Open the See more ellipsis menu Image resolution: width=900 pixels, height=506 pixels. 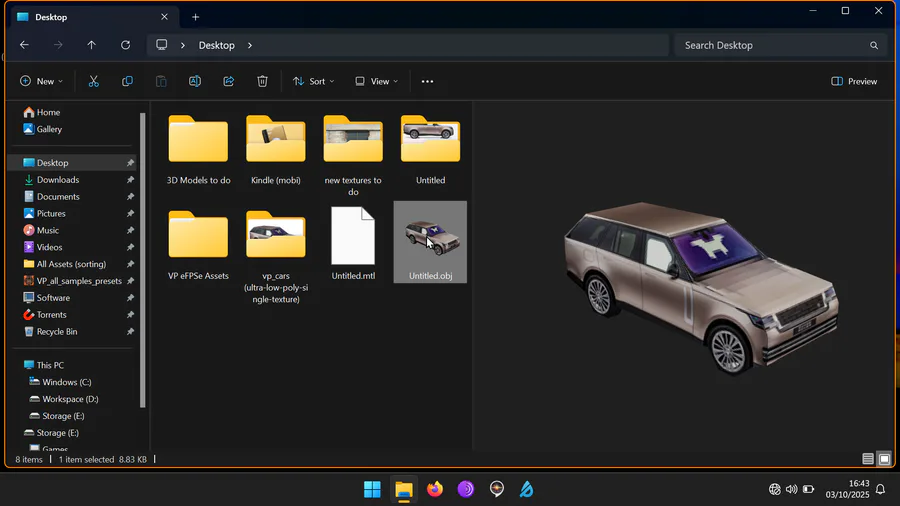click(428, 81)
